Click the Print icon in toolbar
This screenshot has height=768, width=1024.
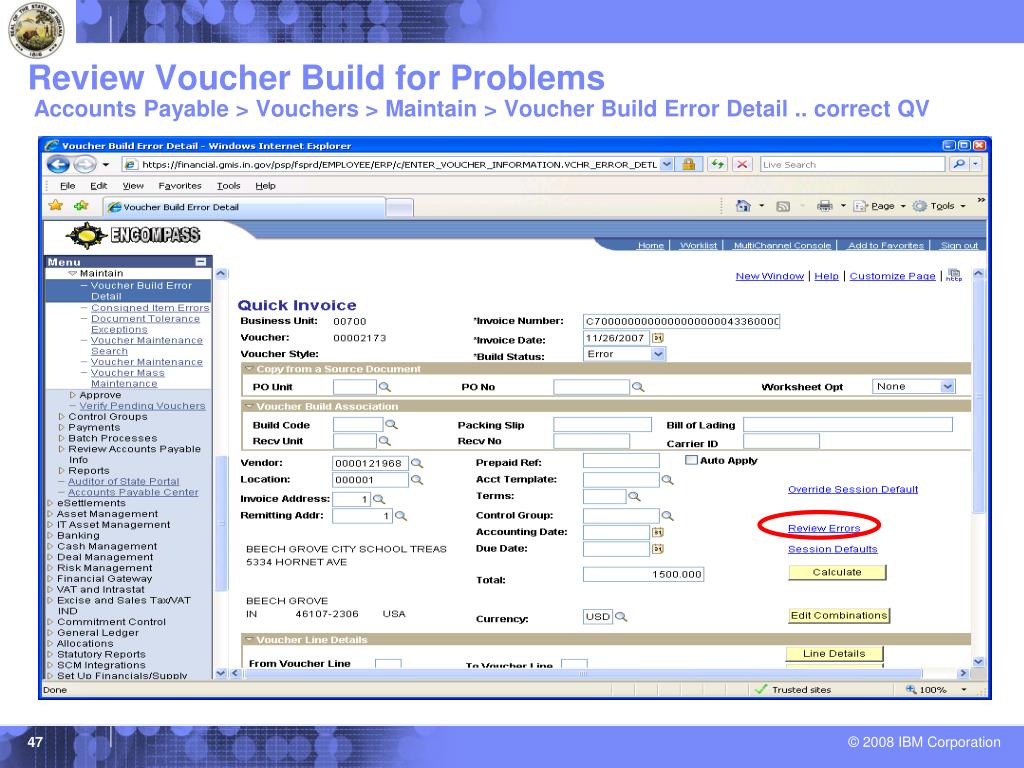(825, 206)
